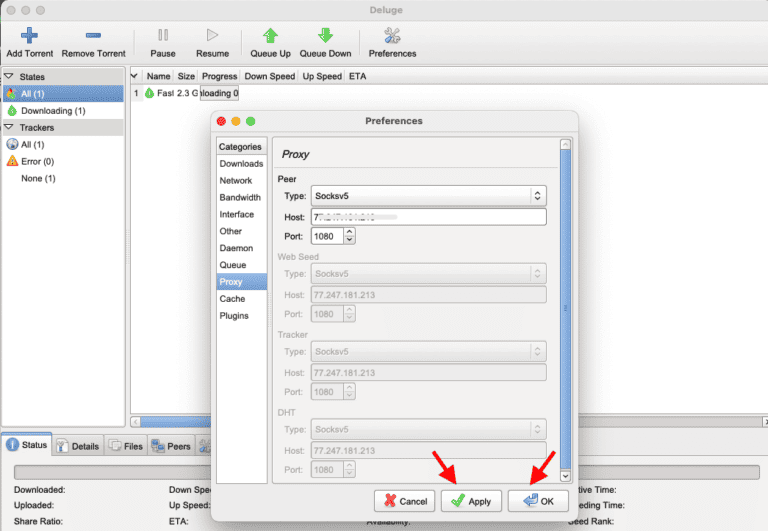Viewport: 768px width, 531px height.
Task: Collapse the States section
Action: tap(8, 77)
